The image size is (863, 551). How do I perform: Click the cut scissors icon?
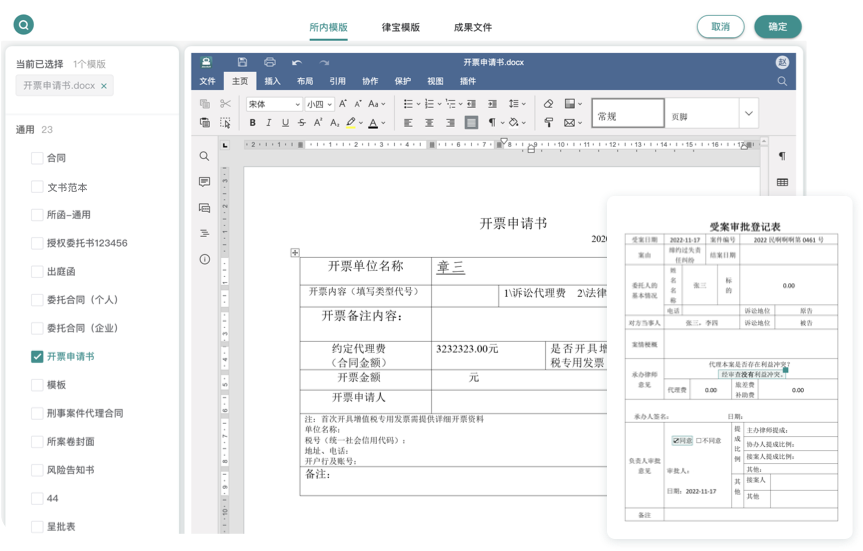(x=225, y=104)
